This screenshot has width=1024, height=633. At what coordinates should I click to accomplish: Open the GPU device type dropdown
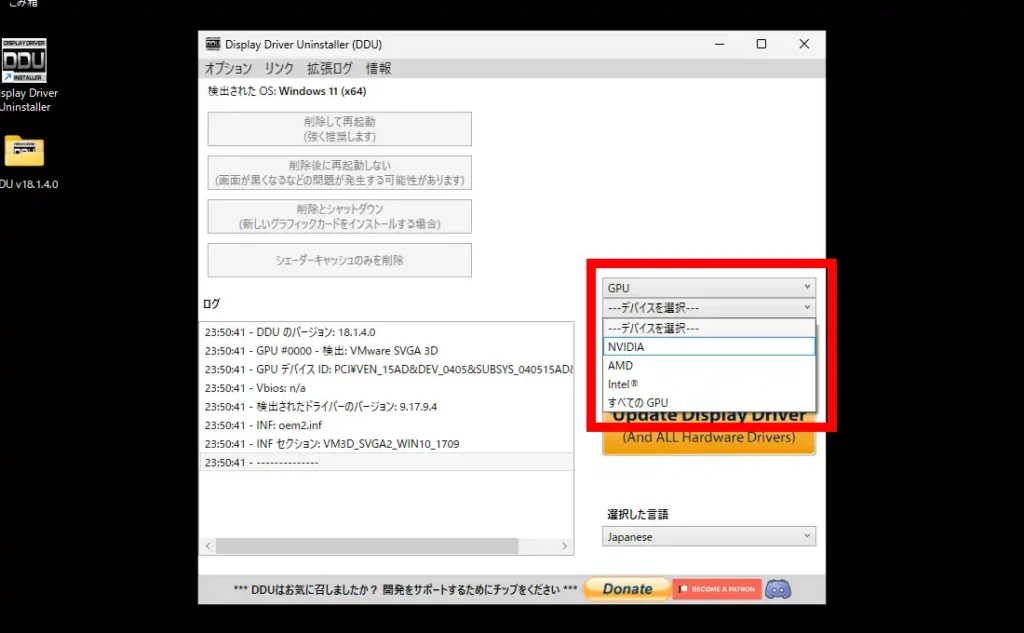coord(708,287)
